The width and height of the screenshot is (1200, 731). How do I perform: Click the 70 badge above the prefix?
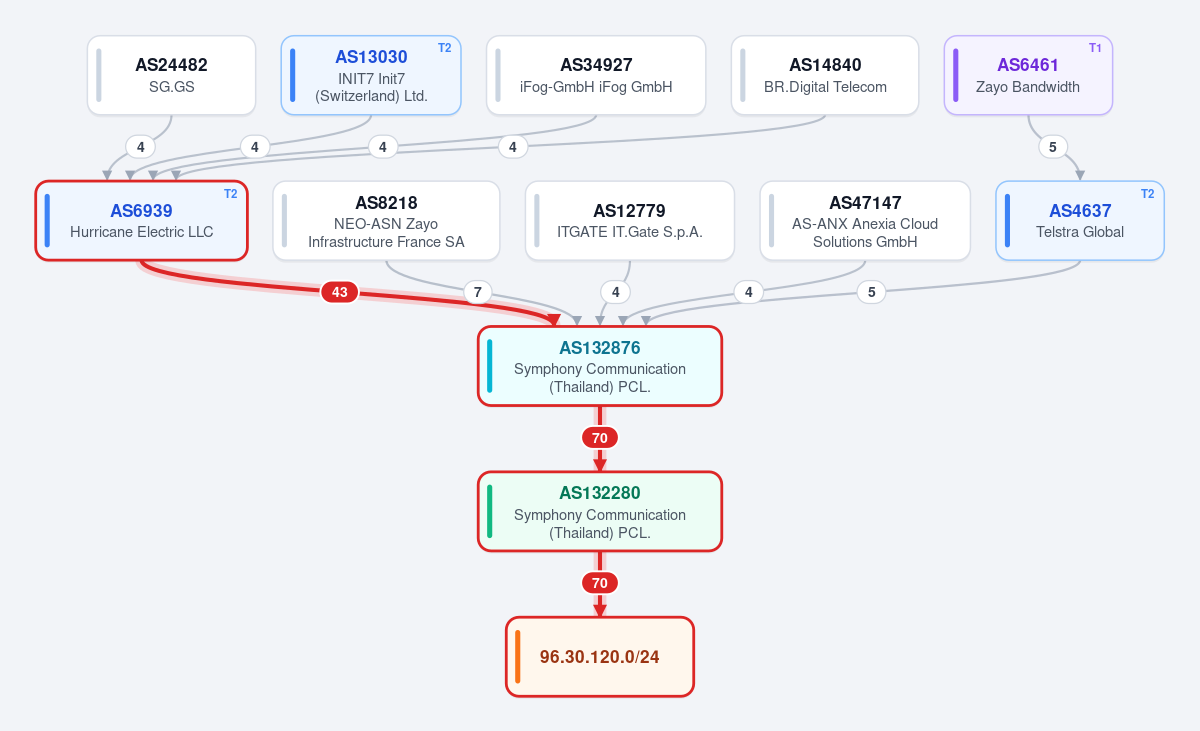pyautogui.click(x=600, y=583)
